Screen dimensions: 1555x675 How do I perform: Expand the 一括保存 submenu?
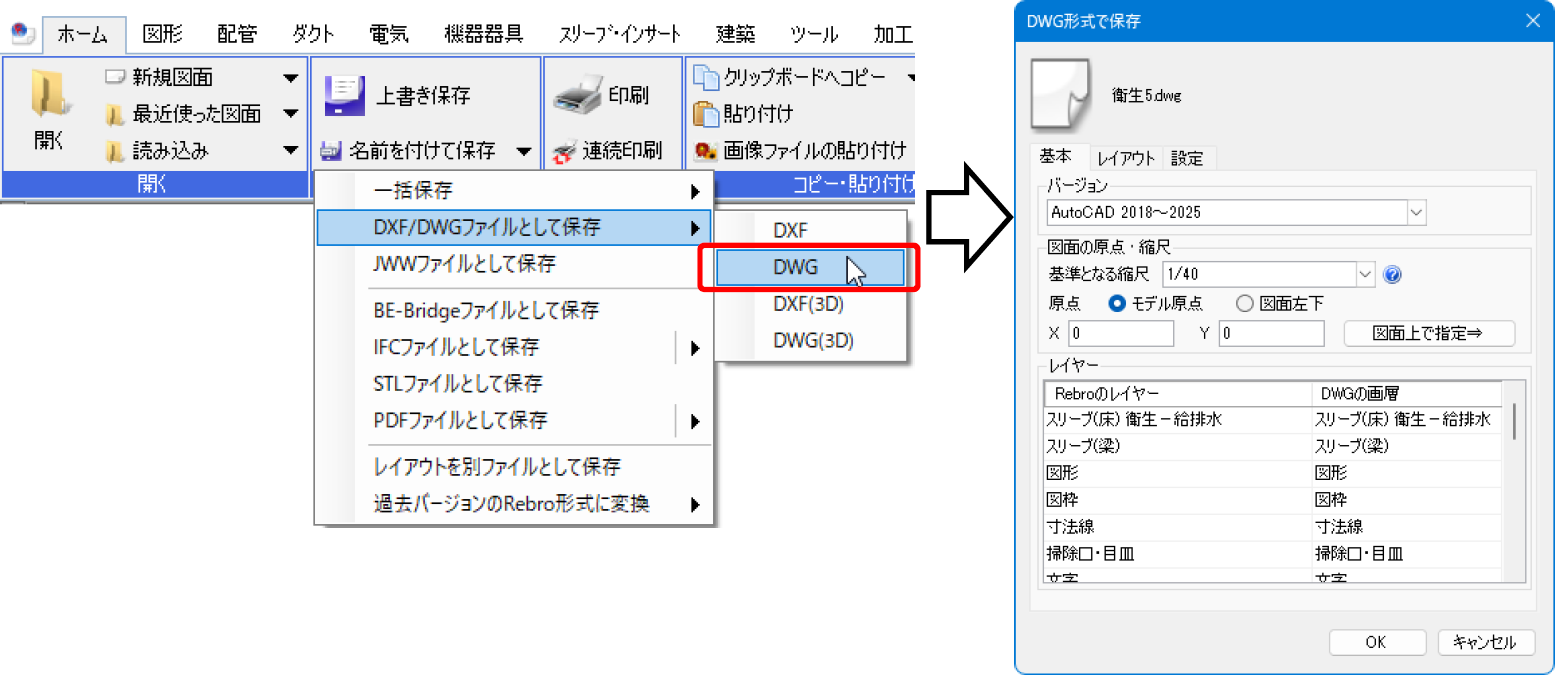point(514,190)
